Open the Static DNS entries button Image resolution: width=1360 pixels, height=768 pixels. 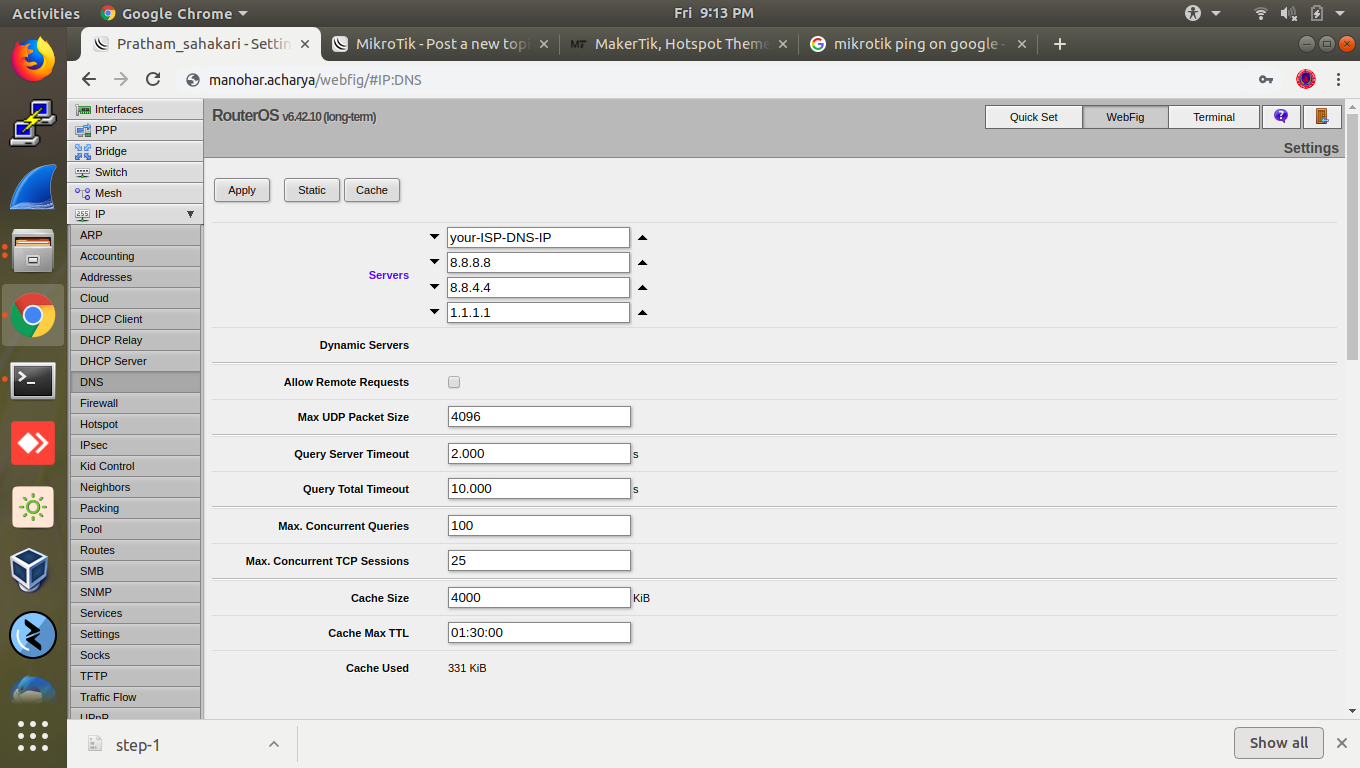(x=312, y=190)
